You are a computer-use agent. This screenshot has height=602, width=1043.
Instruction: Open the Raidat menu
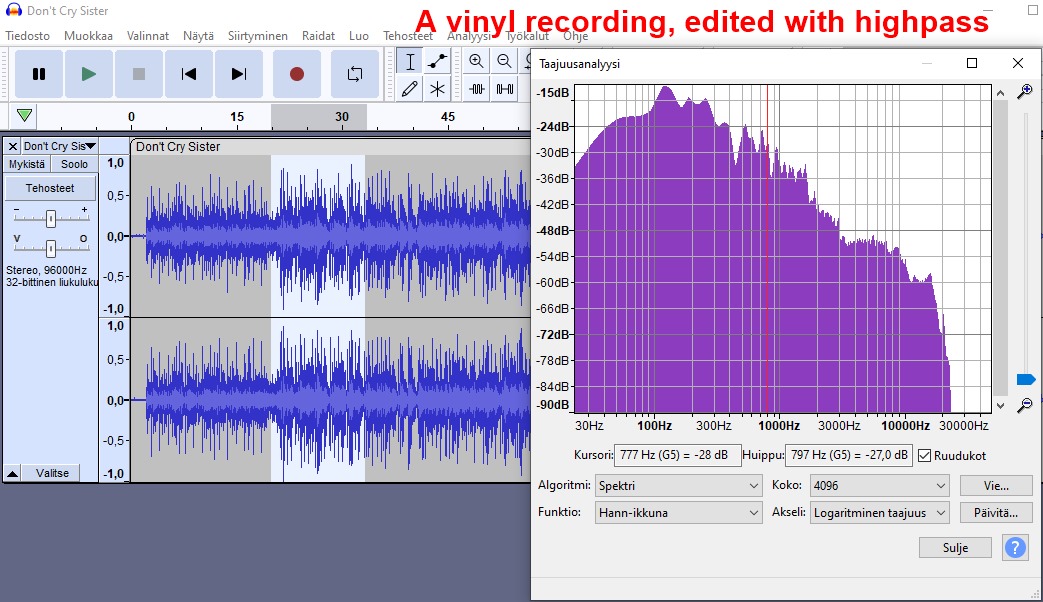[x=318, y=36]
